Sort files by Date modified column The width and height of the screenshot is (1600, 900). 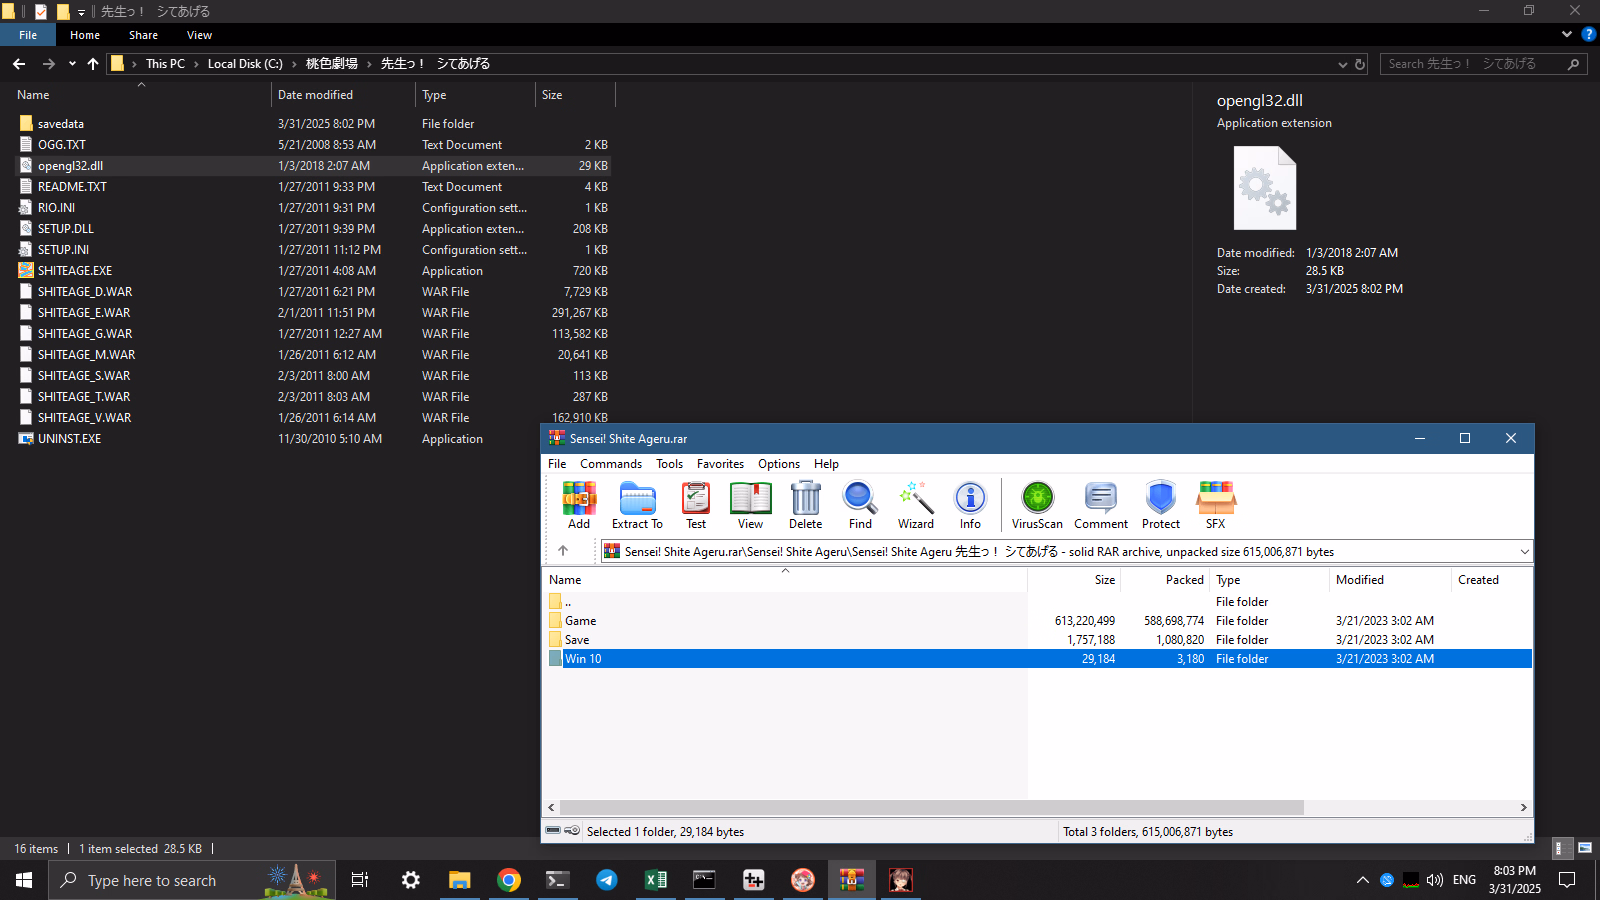[x=315, y=95]
